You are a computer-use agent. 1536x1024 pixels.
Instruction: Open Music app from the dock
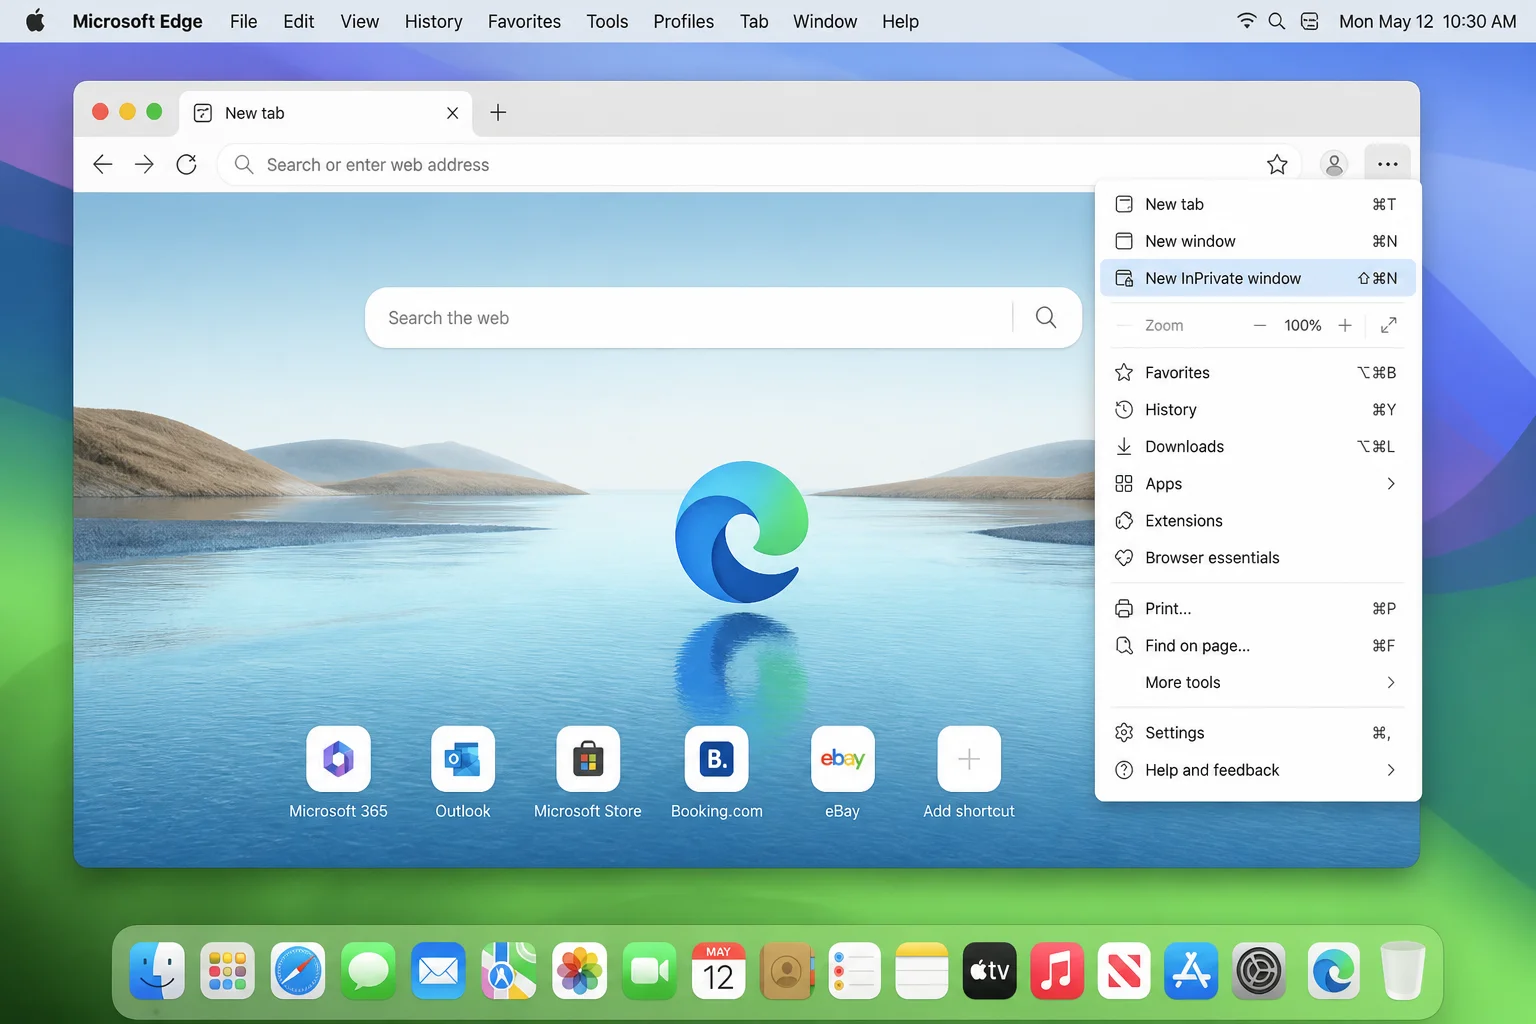tap(1057, 971)
